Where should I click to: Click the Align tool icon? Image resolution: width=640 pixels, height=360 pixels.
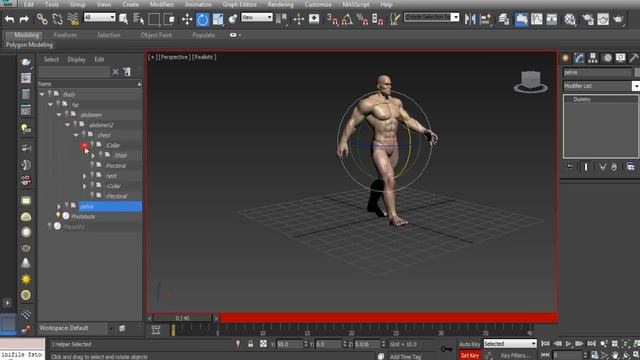(486, 19)
